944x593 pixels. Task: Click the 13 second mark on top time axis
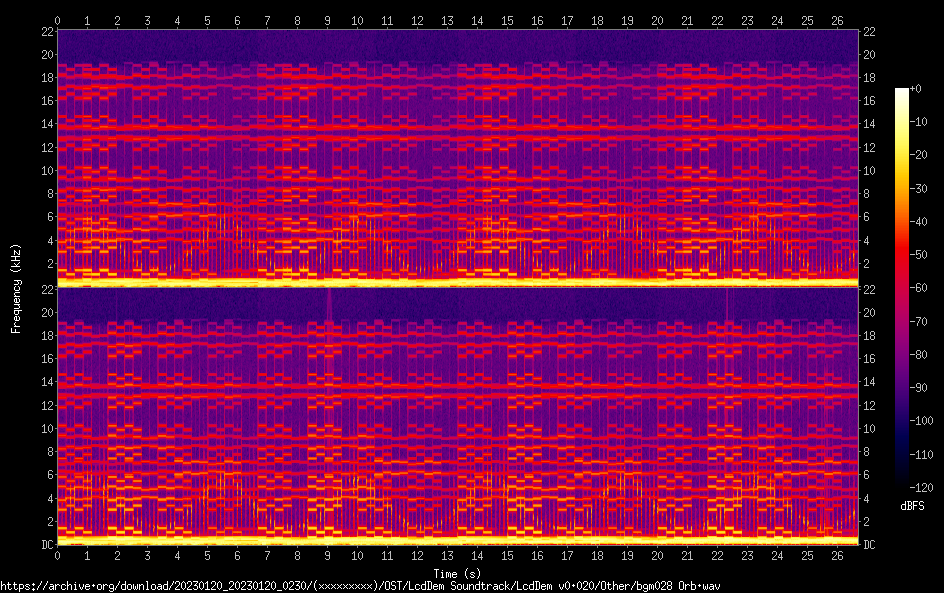pos(447,20)
